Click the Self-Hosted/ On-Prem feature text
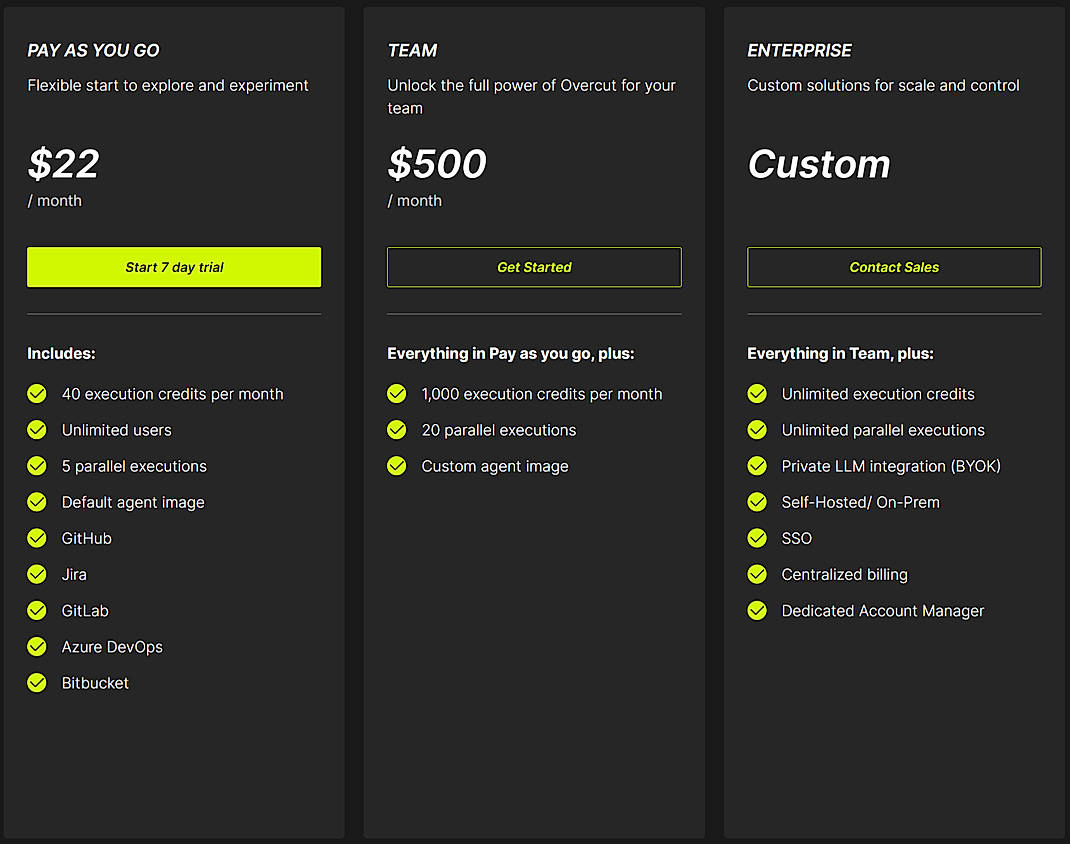This screenshot has height=844, width=1070. [860, 502]
